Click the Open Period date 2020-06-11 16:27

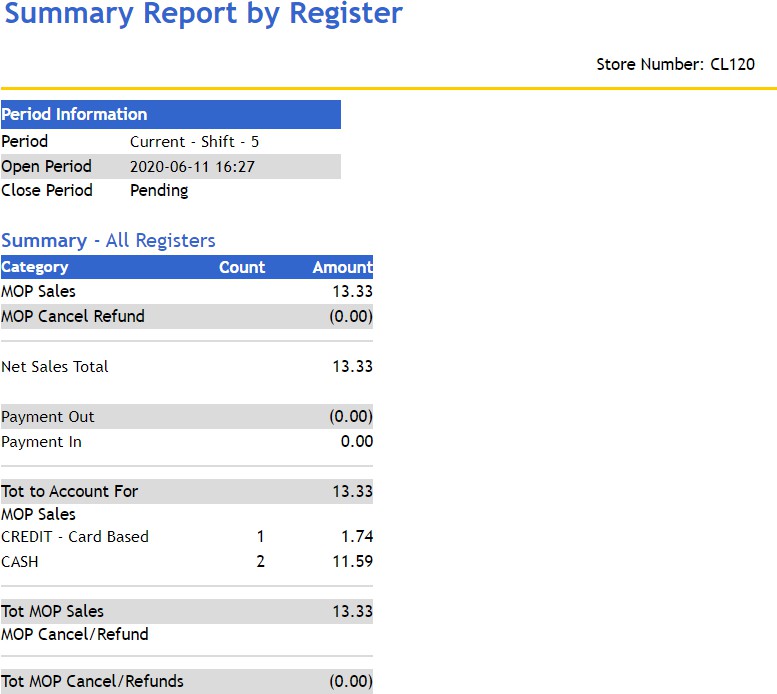(192, 166)
